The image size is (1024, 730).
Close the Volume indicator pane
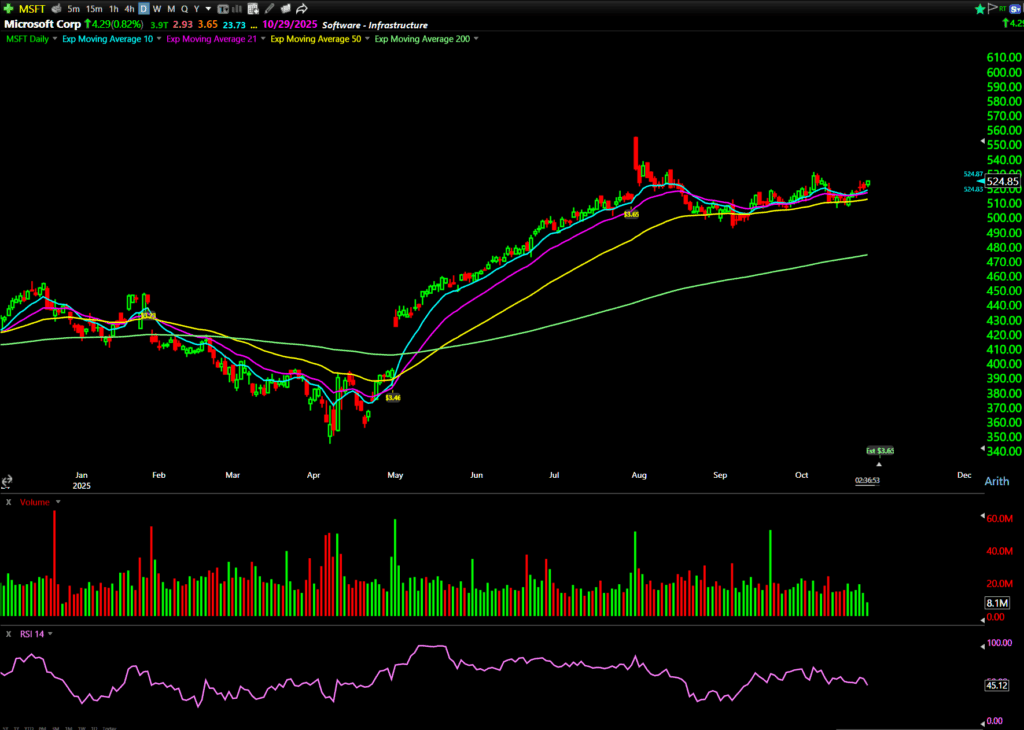[x=8, y=502]
